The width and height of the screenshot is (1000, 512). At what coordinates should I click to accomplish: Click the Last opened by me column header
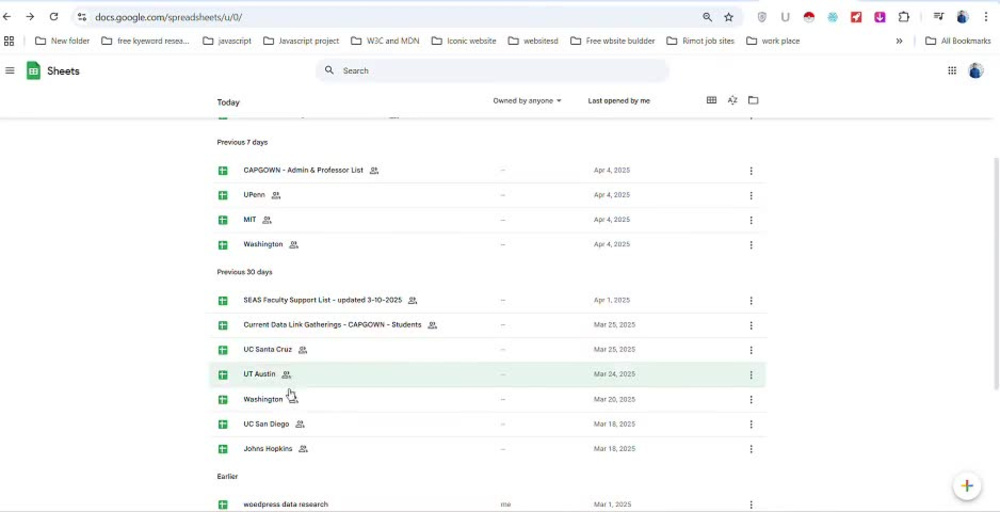619,101
